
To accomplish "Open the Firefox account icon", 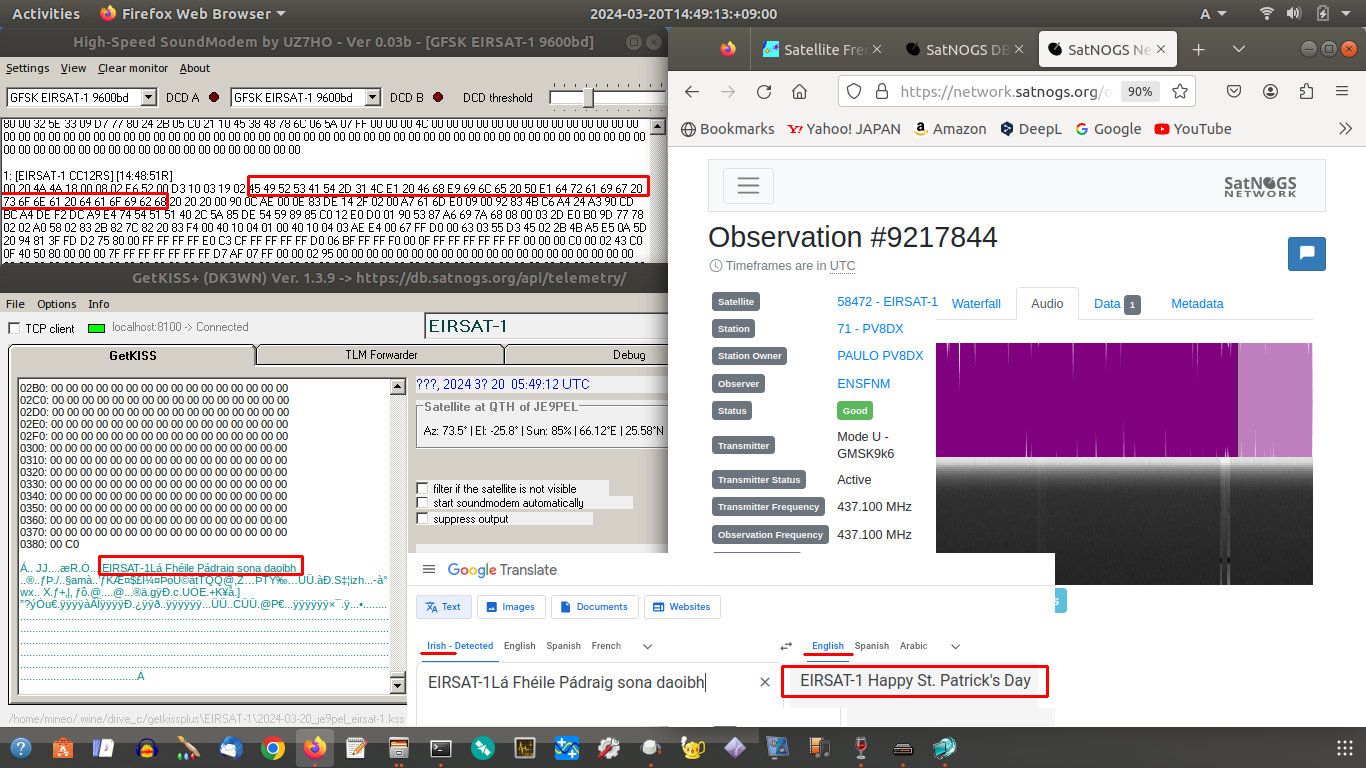I will 1270,91.
